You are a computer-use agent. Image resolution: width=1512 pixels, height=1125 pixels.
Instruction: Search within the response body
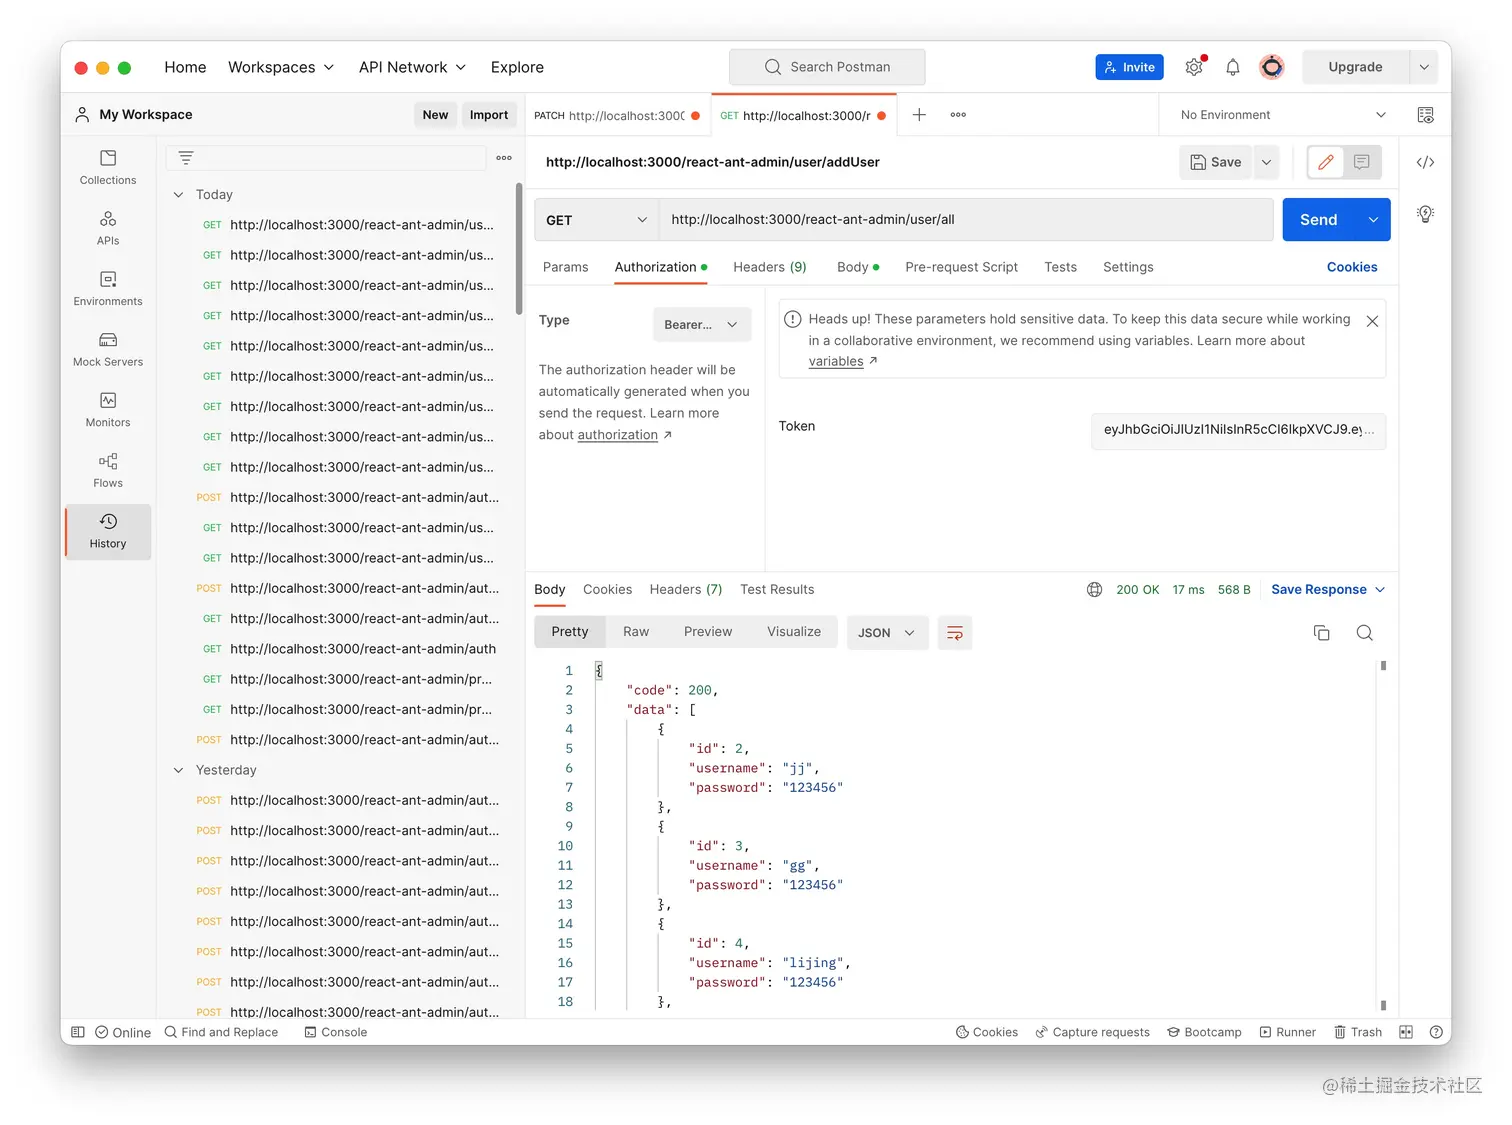click(1365, 633)
